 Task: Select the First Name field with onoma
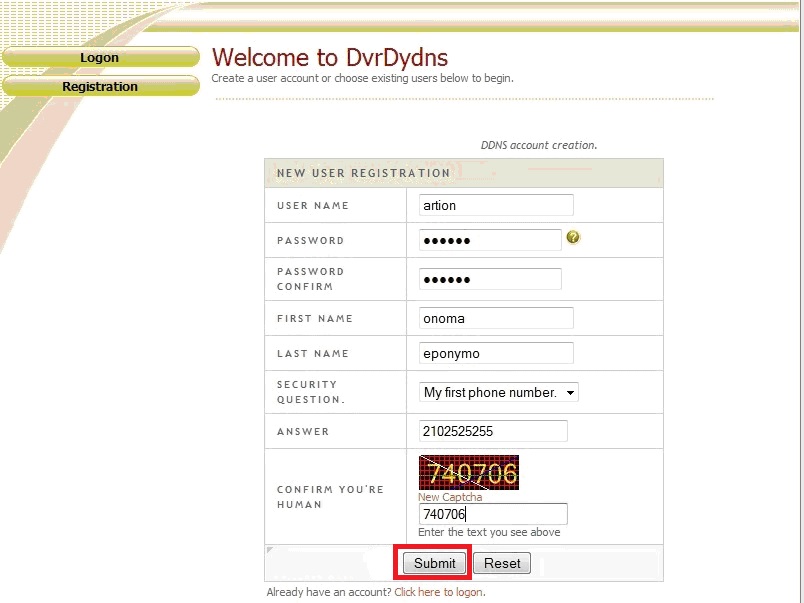pyautogui.click(x=496, y=318)
